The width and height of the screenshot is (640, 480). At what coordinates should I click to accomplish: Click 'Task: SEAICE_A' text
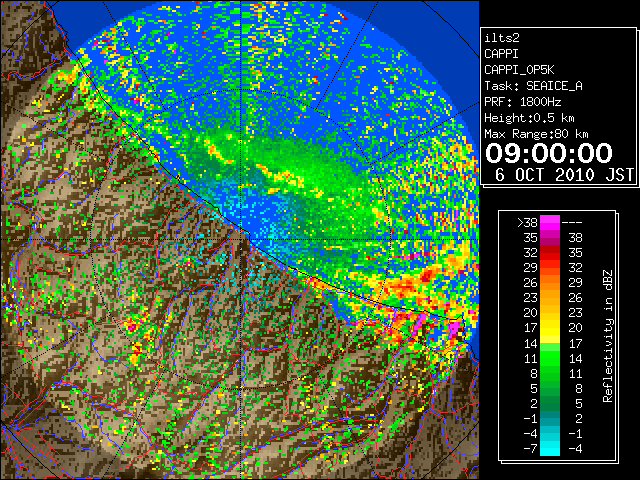point(533,86)
